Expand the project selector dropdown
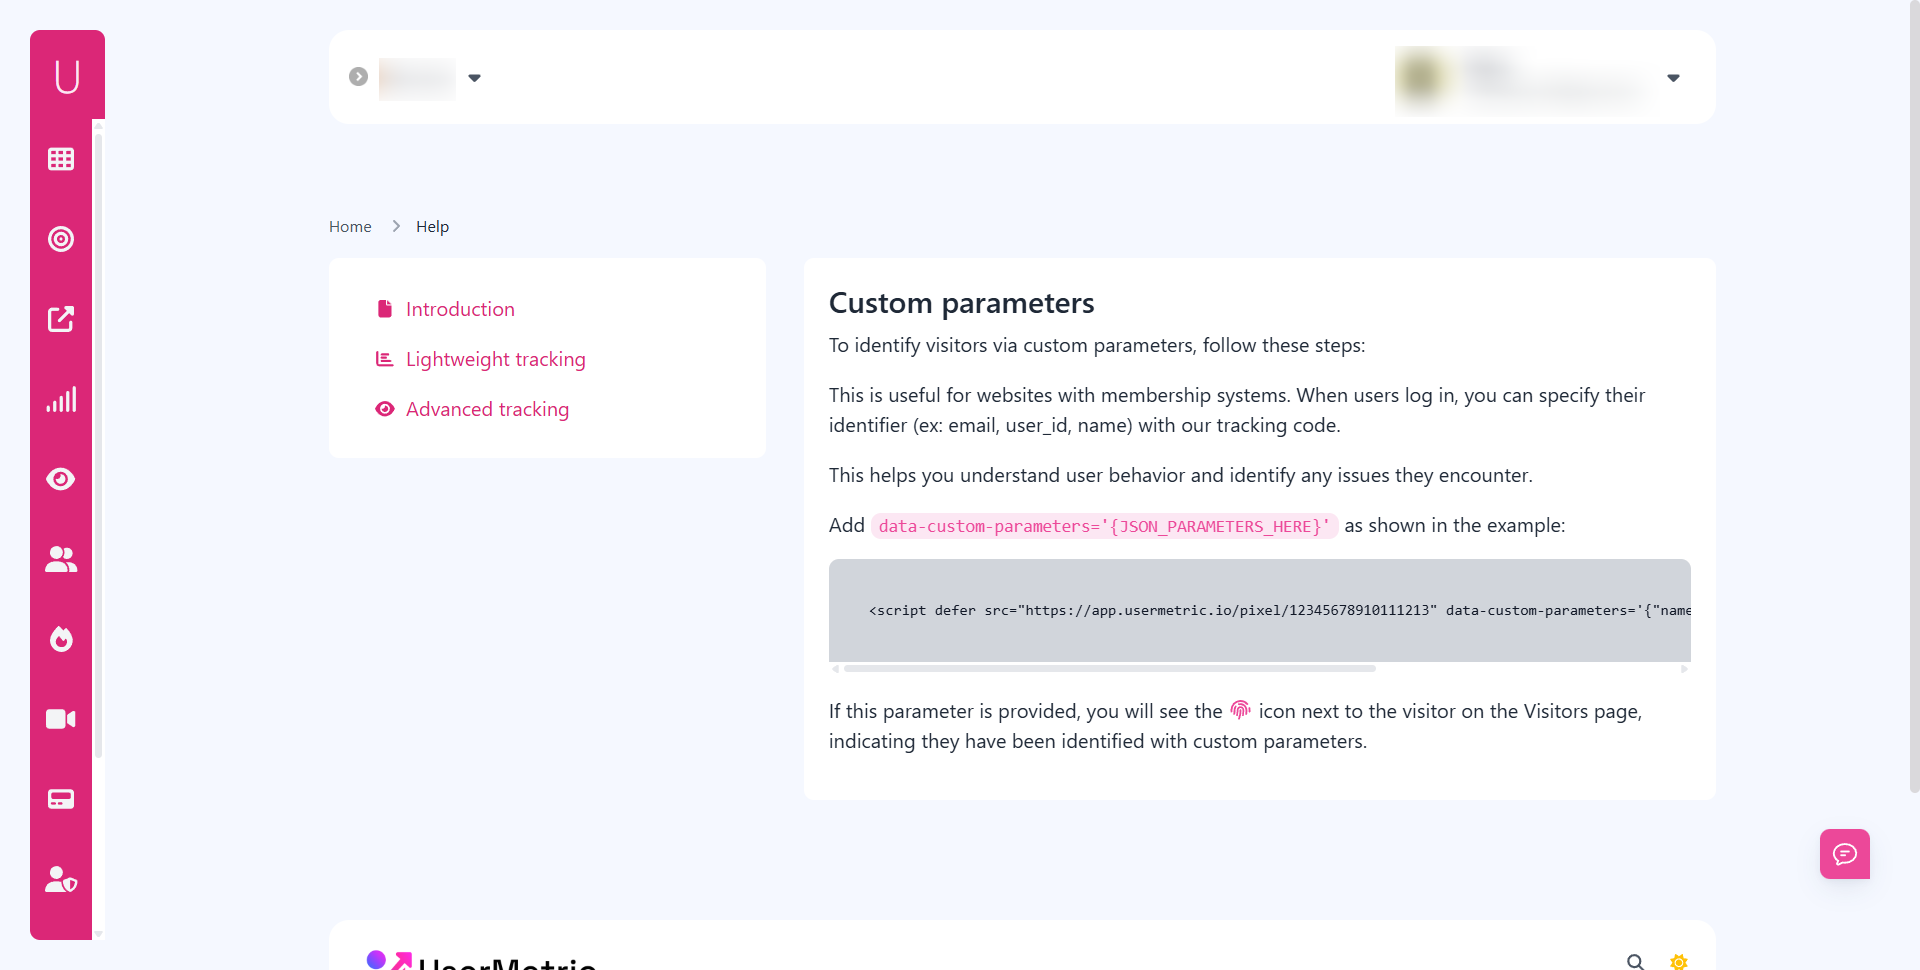This screenshot has height=970, width=1920. [x=475, y=77]
